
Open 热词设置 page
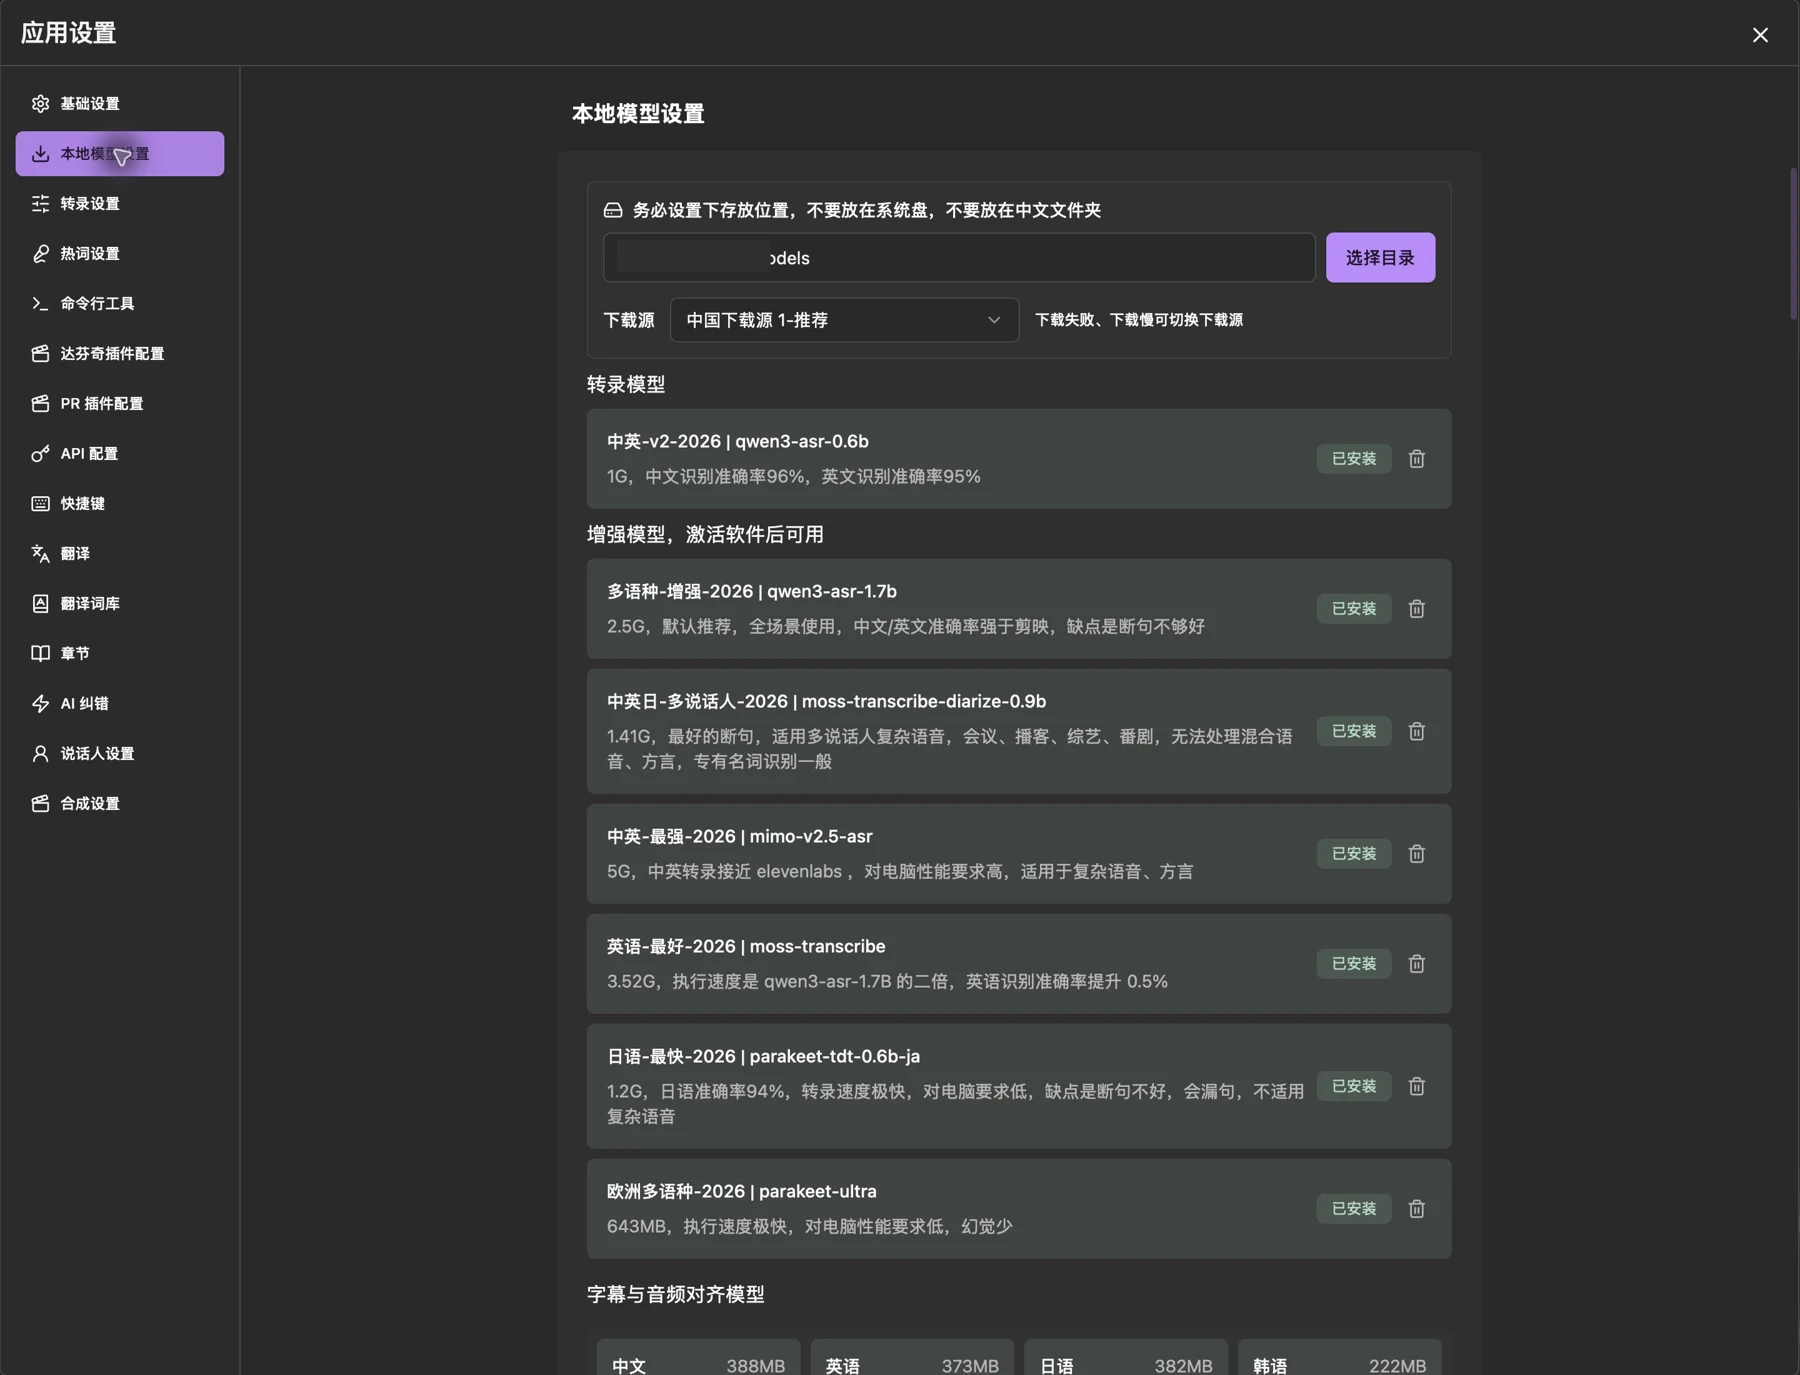(x=120, y=254)
